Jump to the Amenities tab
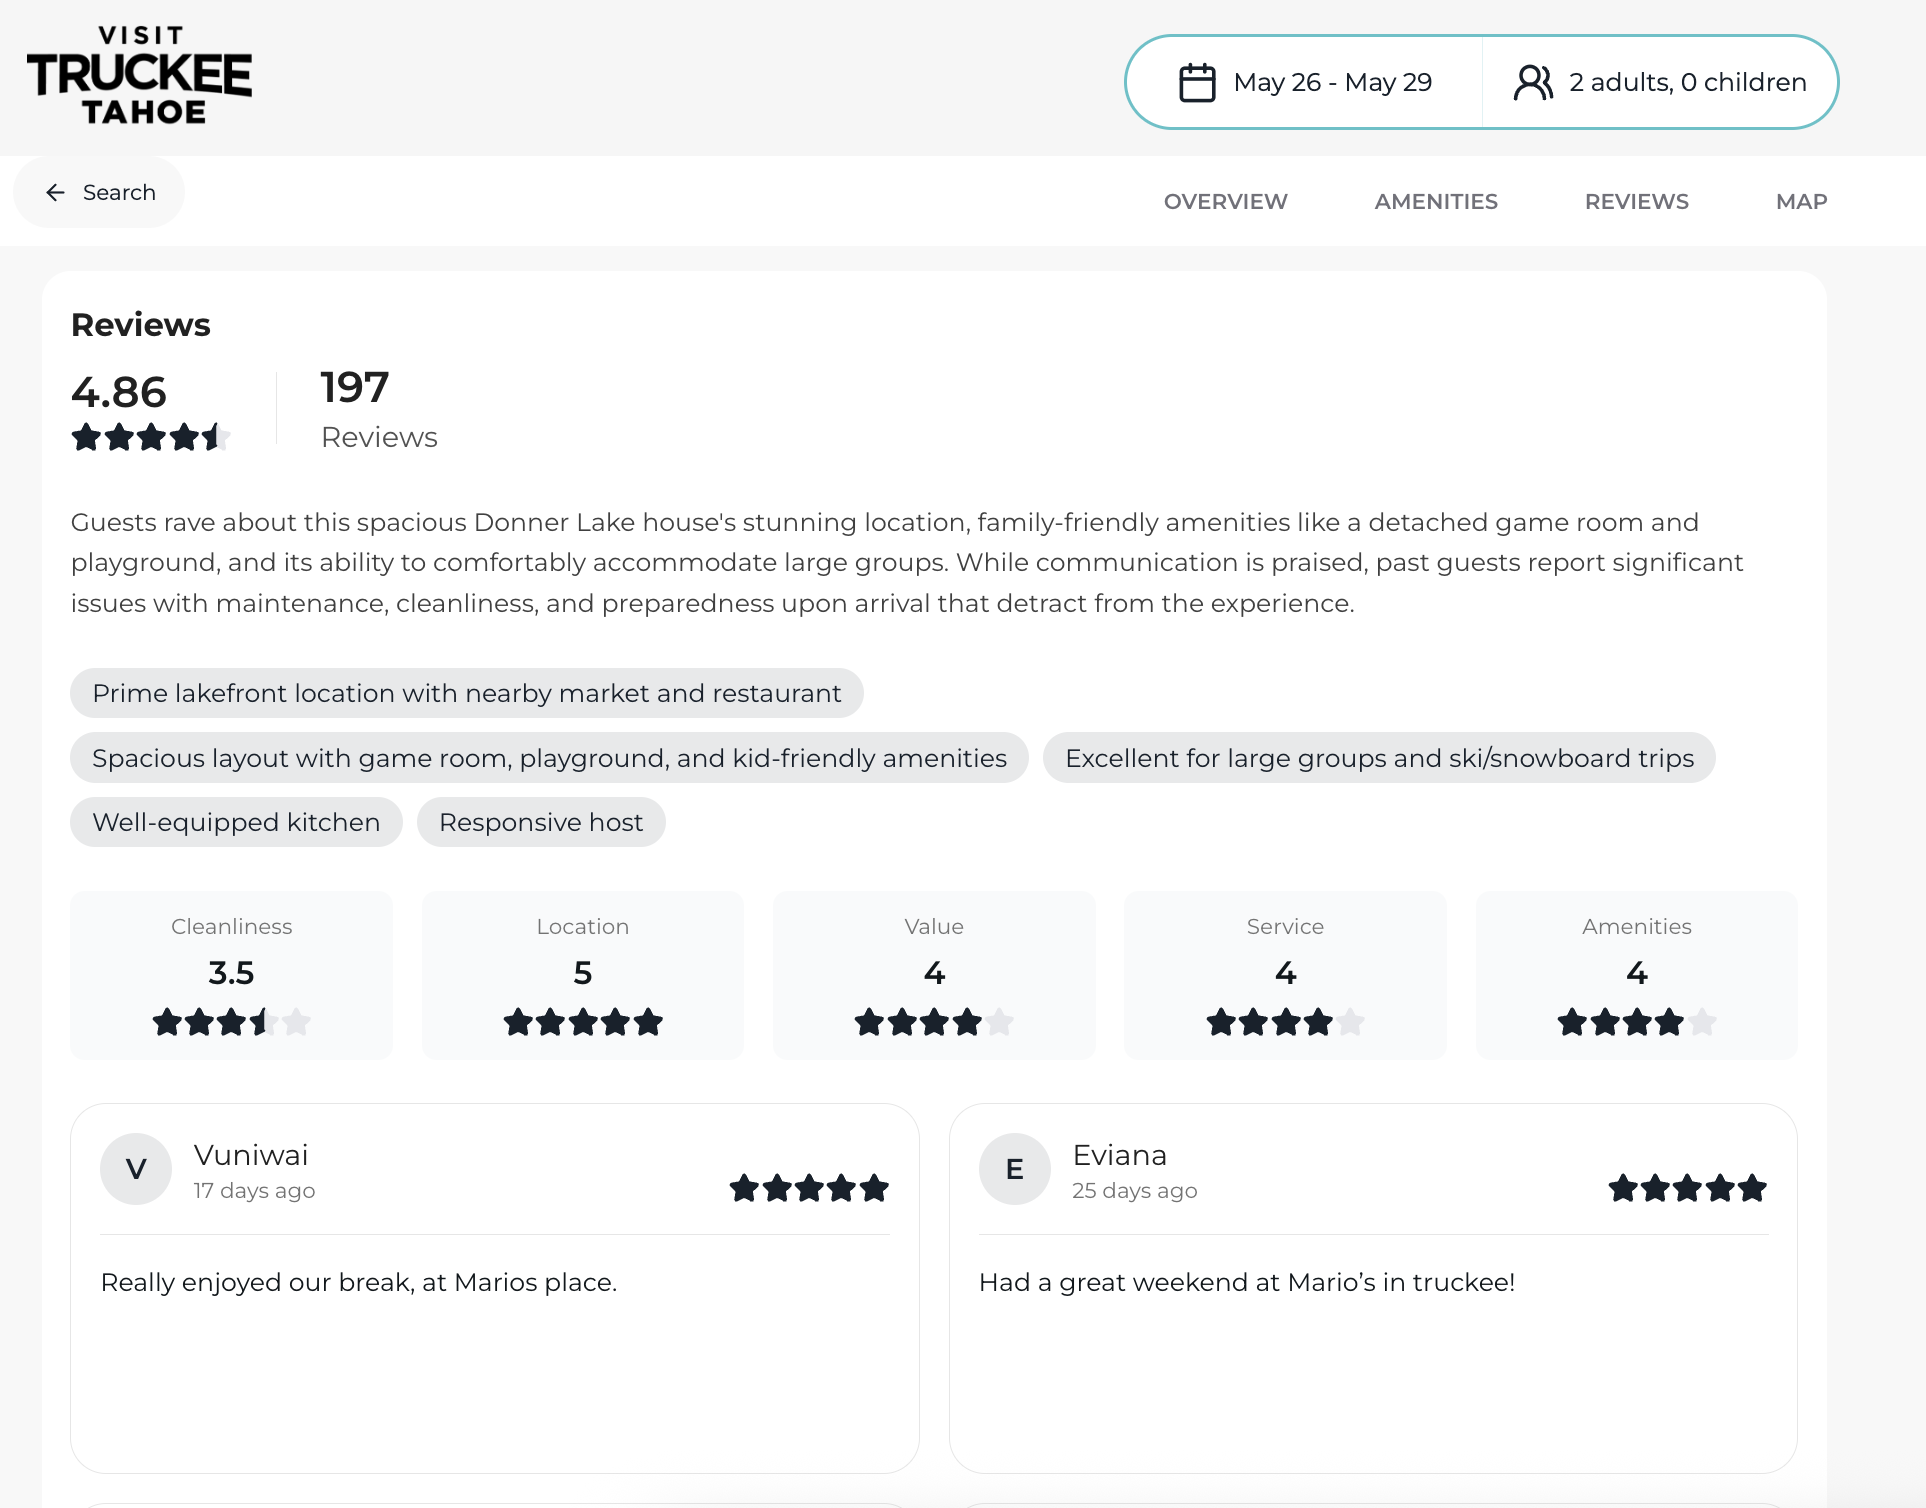This screenshot has width=1926, height=1508. (1435, 201)
